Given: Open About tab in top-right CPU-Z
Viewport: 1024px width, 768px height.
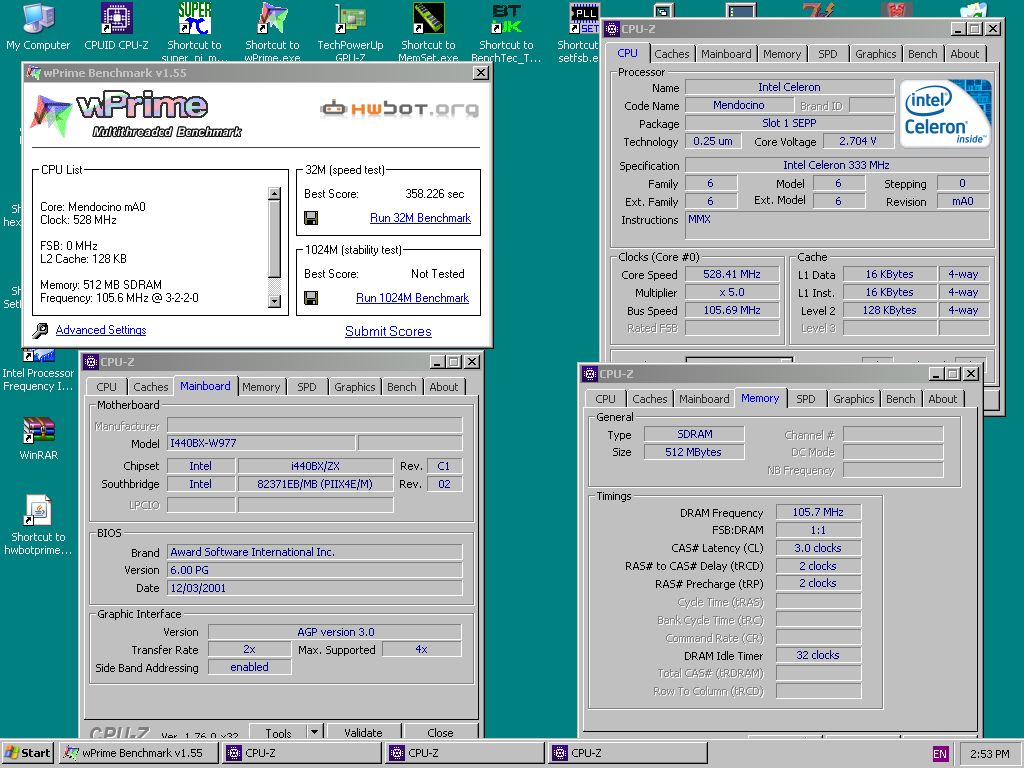Looking at the screenshot, I should click(965, 54).
